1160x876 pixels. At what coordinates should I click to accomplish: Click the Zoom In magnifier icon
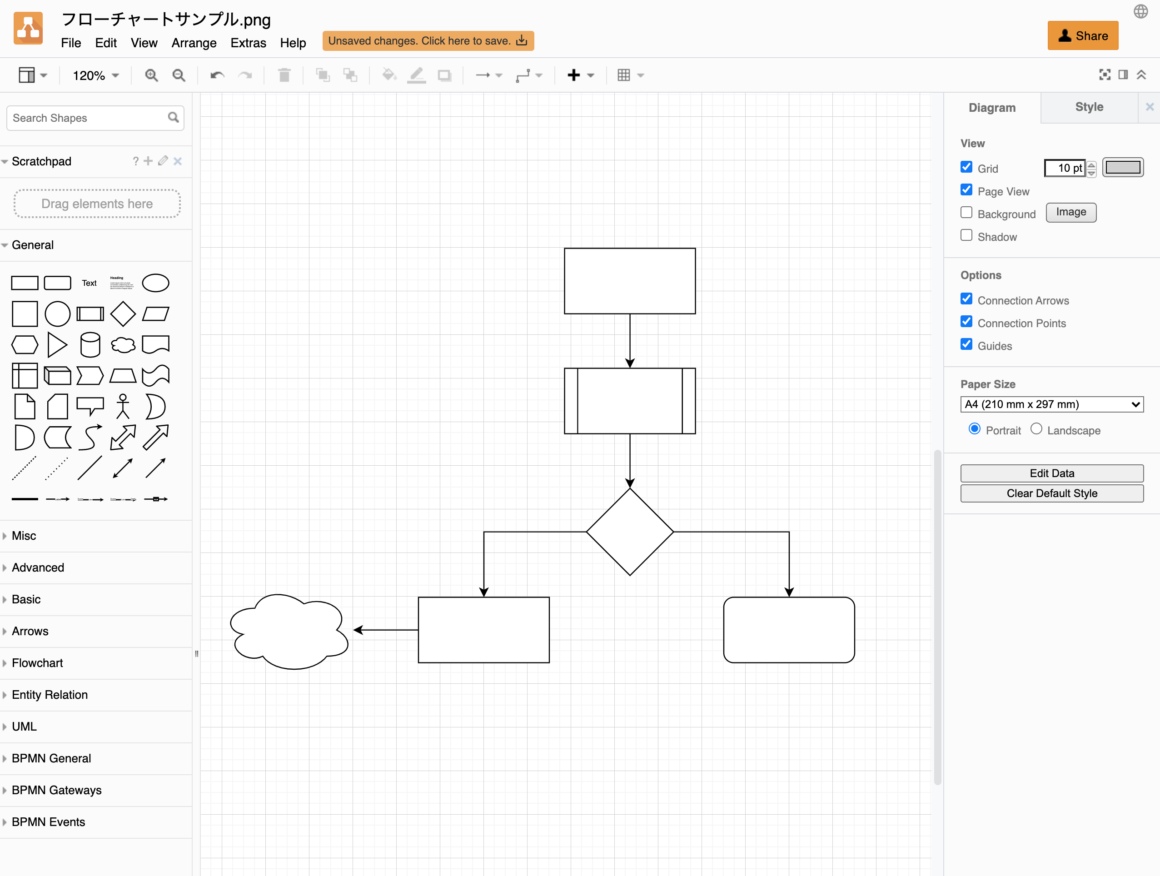pyautogui.click(x=151, y=75)
